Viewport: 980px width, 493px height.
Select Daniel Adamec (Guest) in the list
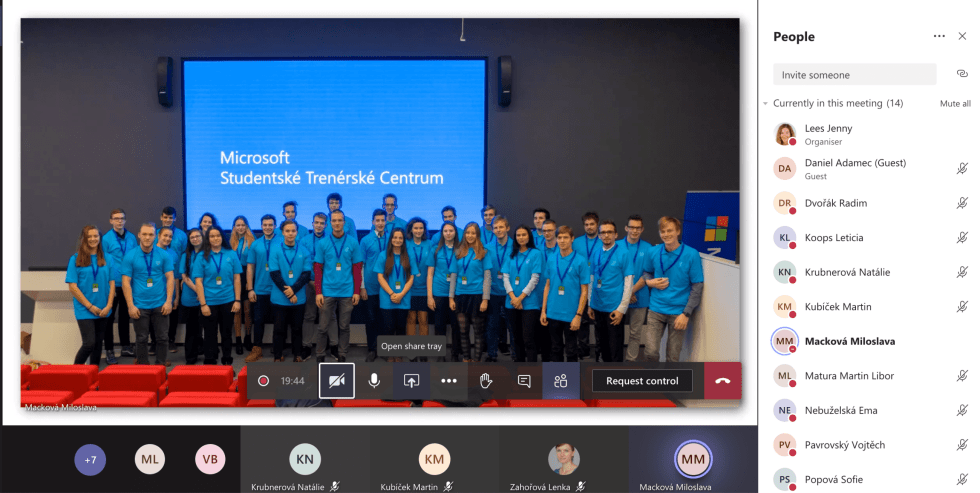point(870,169)
